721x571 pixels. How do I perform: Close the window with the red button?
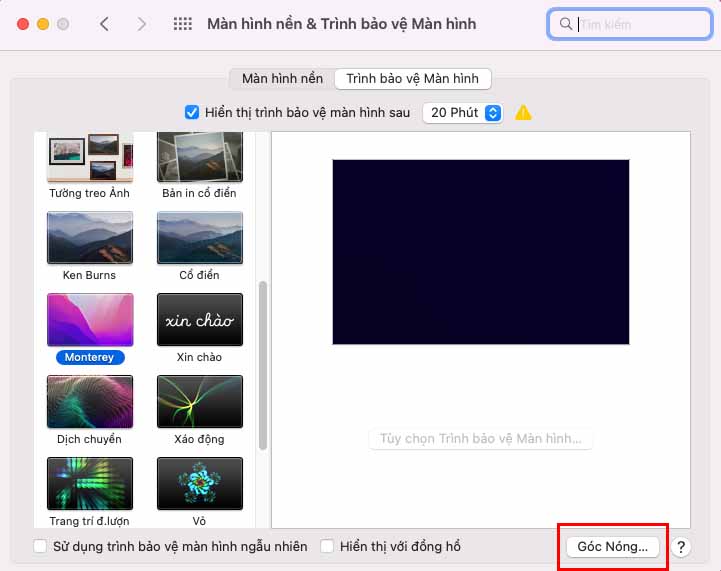point(23,24)
